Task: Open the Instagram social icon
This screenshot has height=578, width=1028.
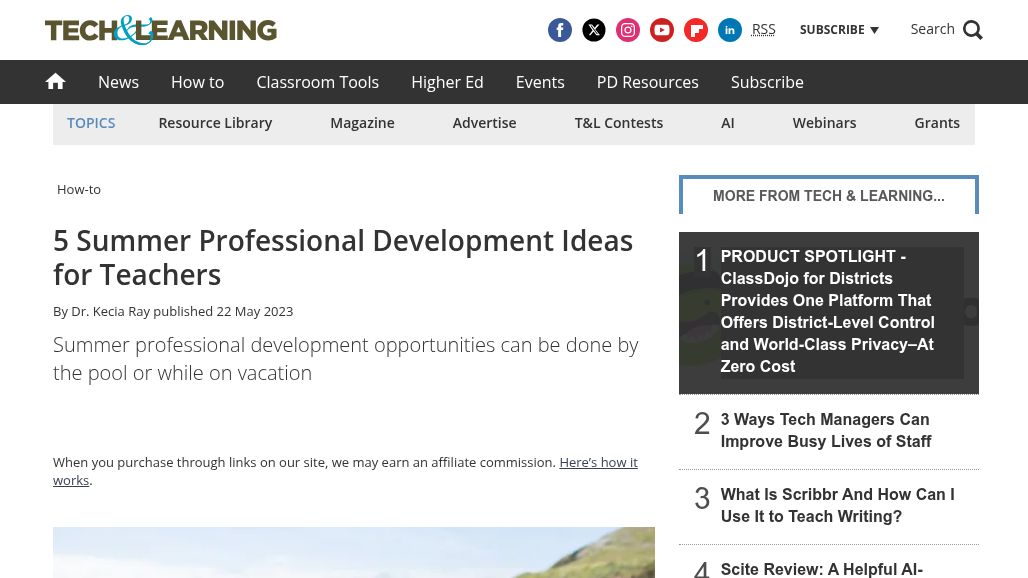Action: [627, 30]
